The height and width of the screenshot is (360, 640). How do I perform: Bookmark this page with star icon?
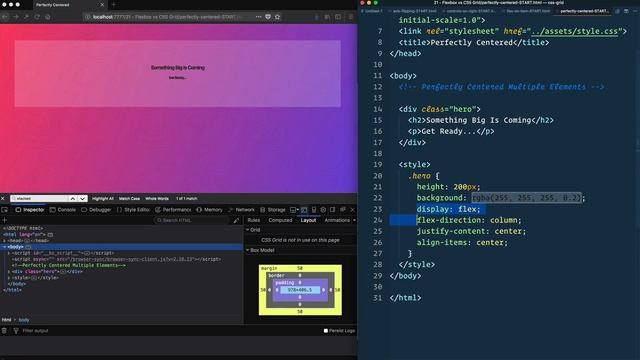pyautogui.click(x=278, y=17)
